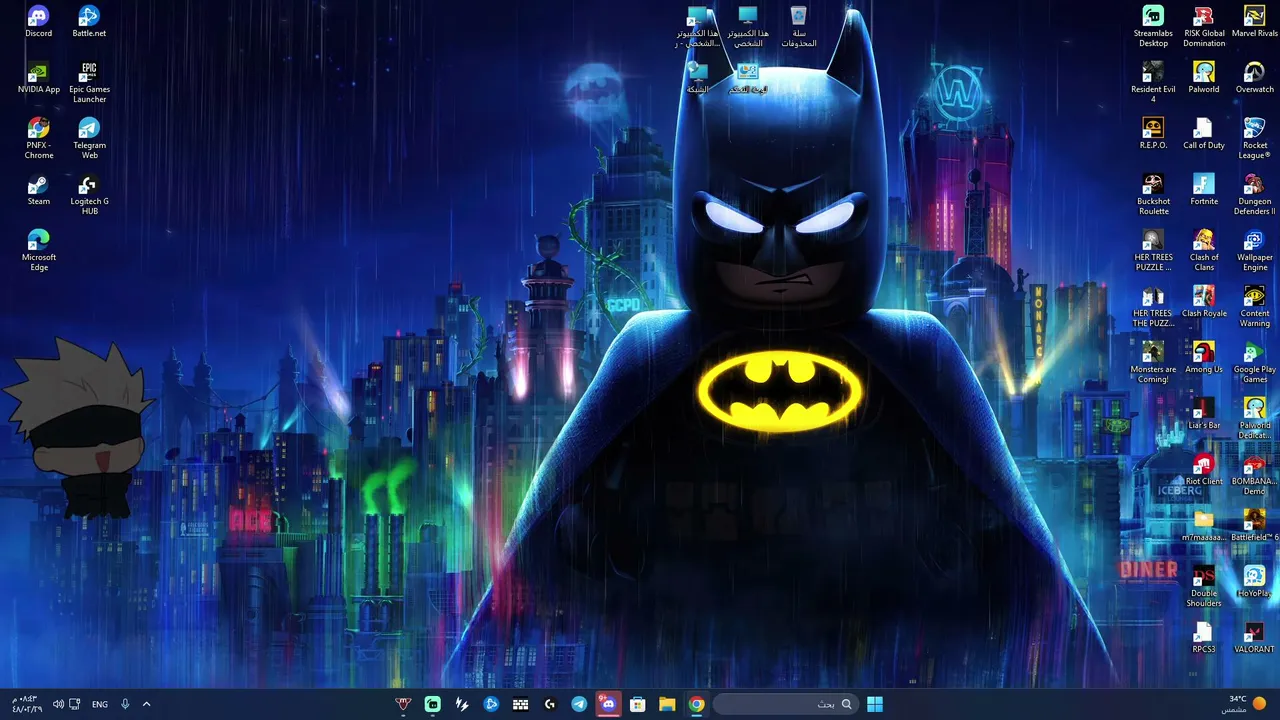Open Streamlabs from the taskbar

click(x=432, y=704)
